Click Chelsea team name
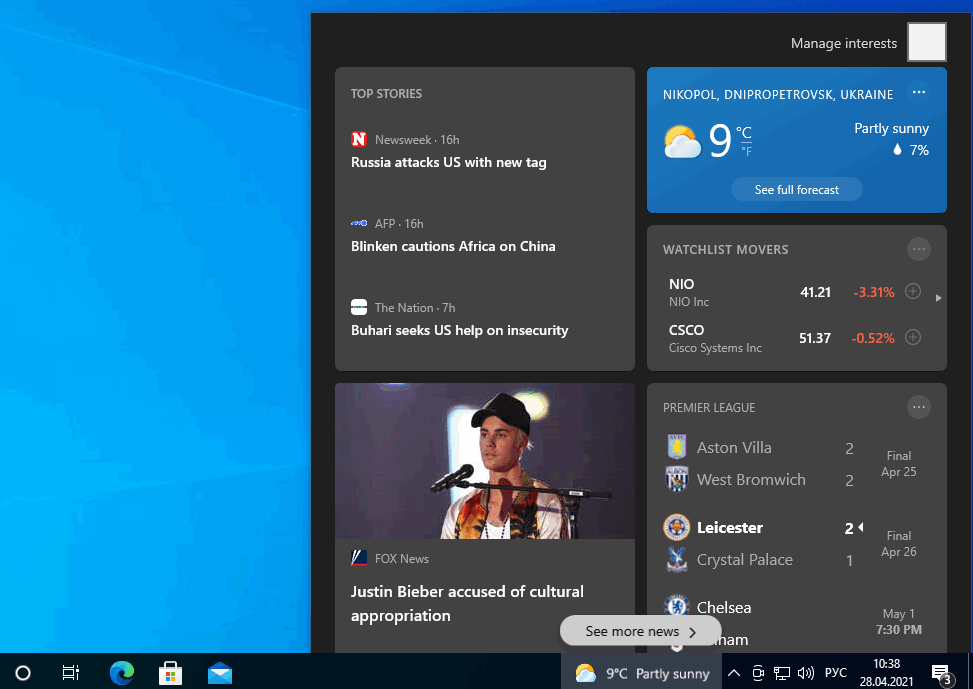973x689 pixels. coord(724,608)
